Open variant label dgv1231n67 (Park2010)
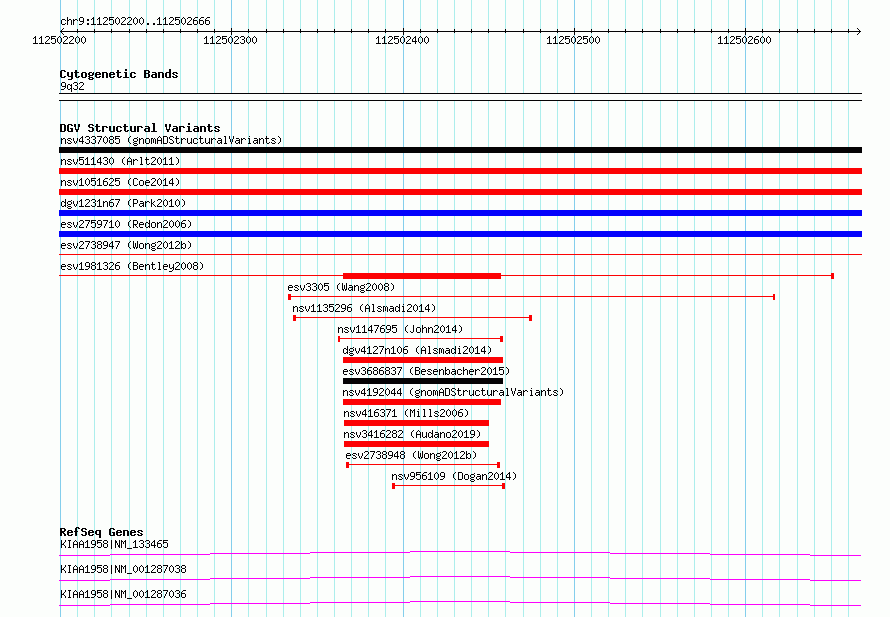 point(123,203)
